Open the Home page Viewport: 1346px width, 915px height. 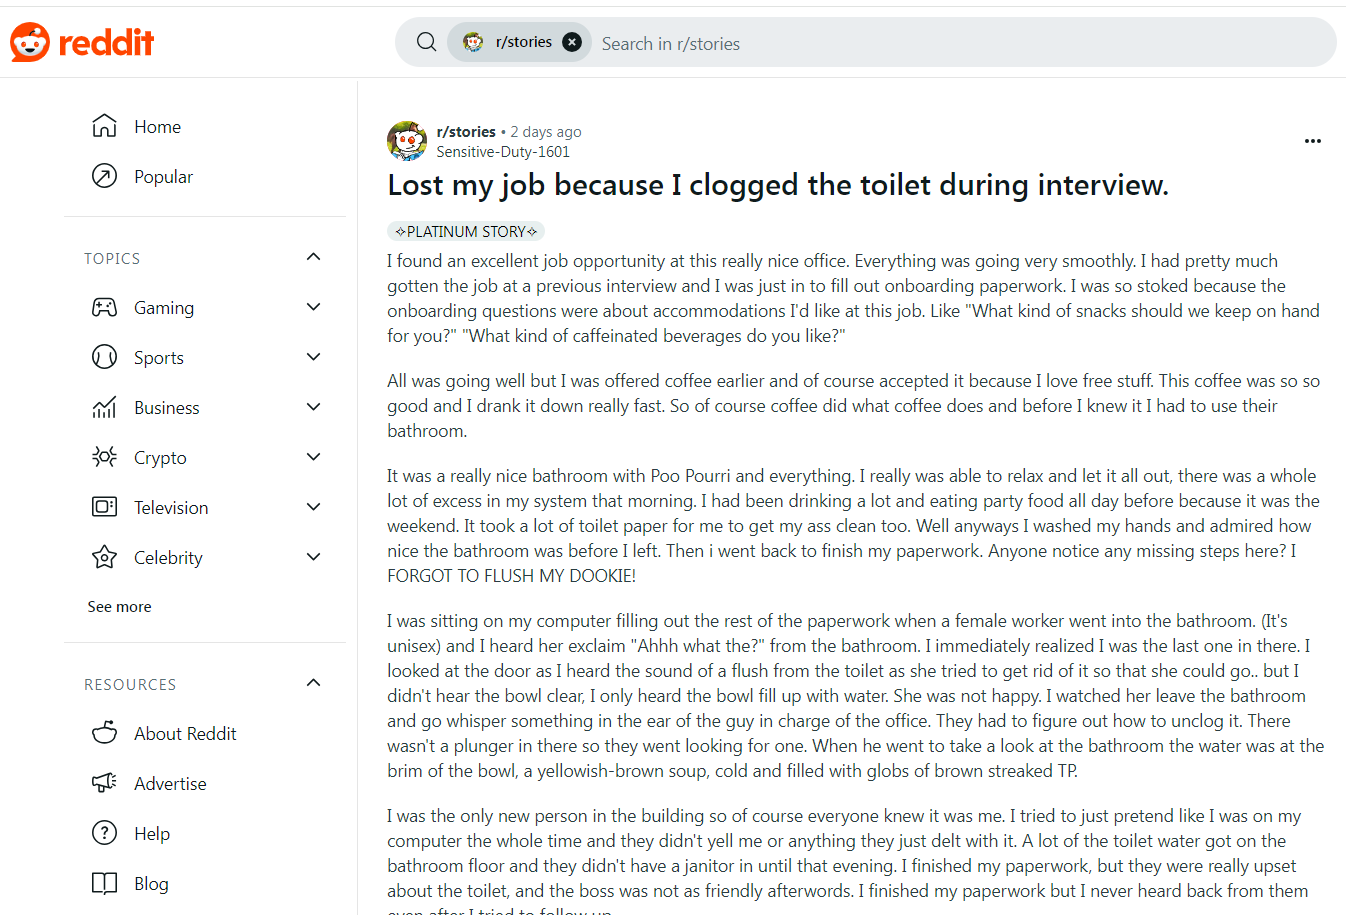[x=157, y=127]
